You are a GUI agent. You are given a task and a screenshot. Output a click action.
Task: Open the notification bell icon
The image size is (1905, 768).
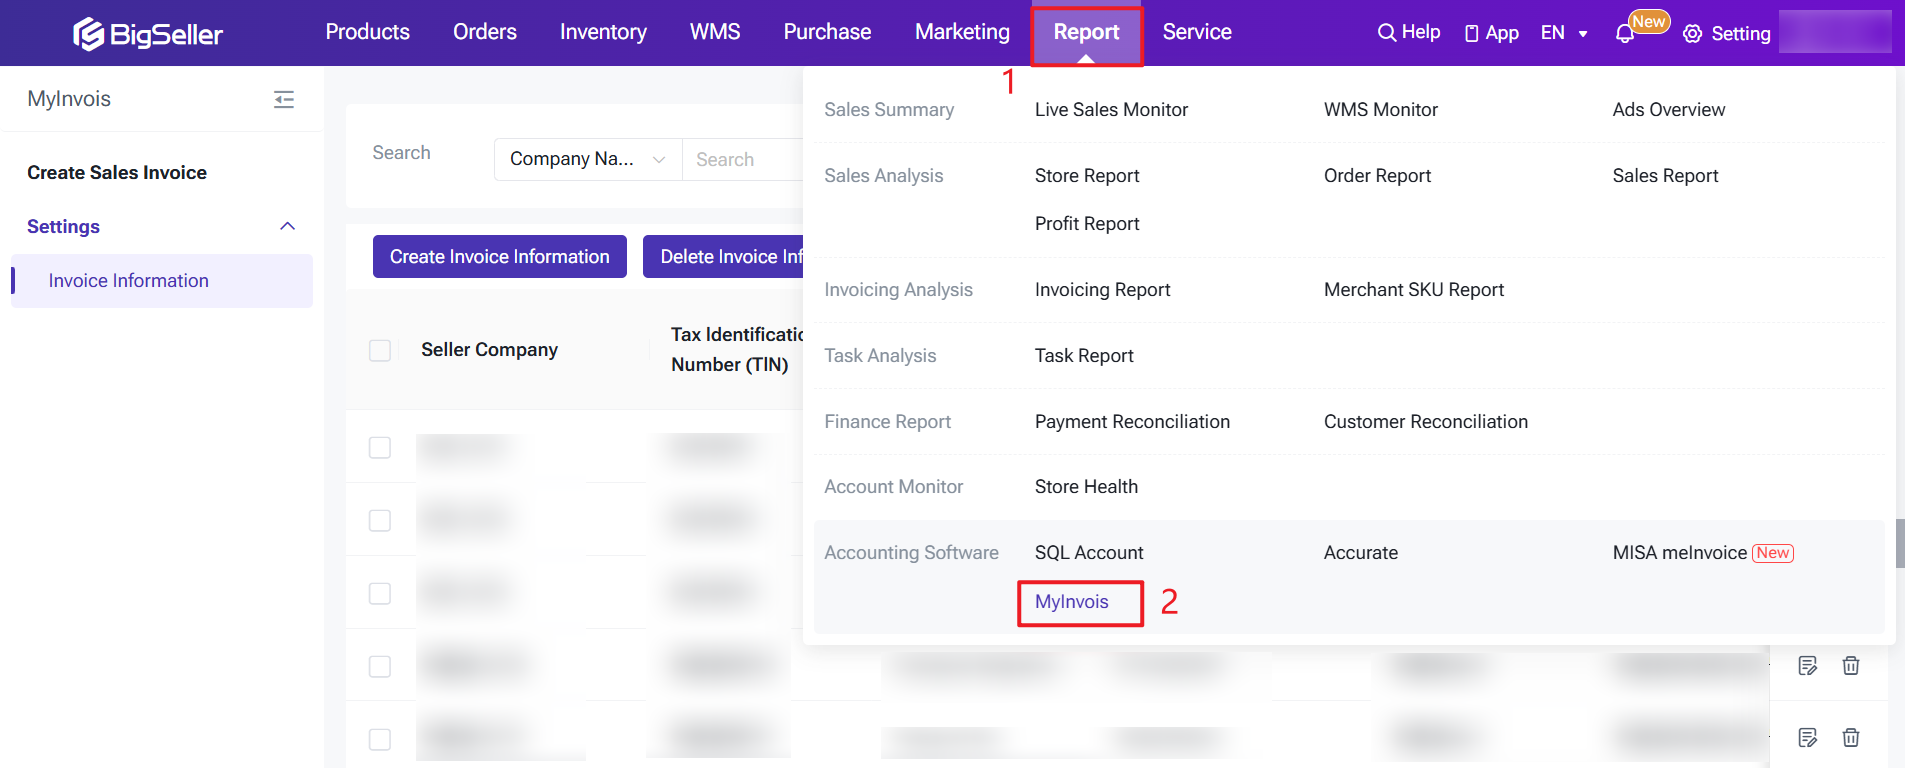[1624, 34]
